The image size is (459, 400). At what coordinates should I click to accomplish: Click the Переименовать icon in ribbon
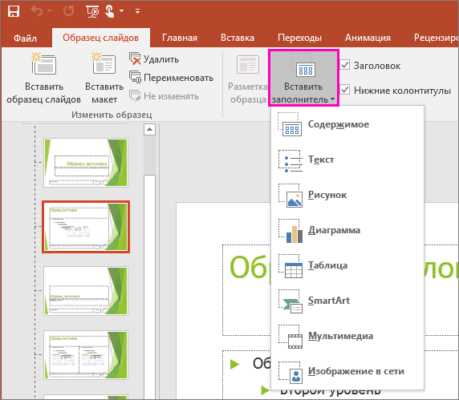[x=135, y=77]
